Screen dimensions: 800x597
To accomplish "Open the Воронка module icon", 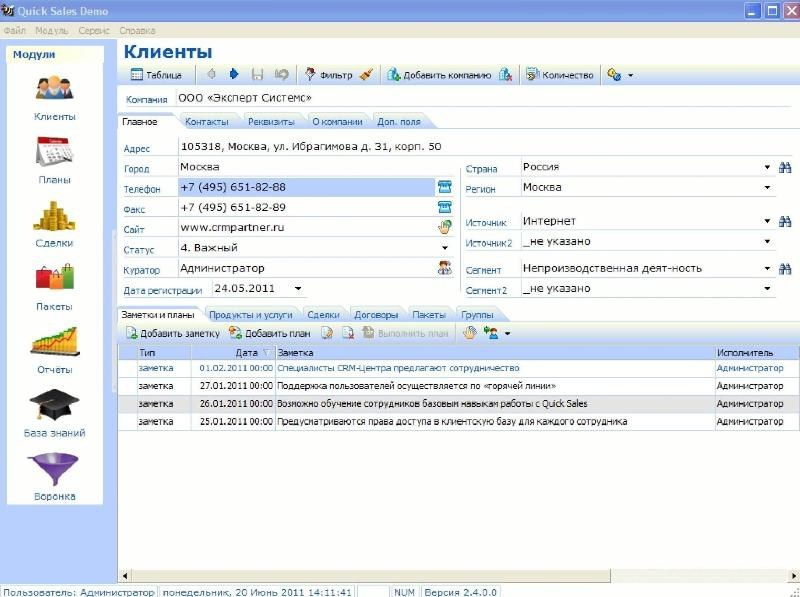I will coord(53,470).
